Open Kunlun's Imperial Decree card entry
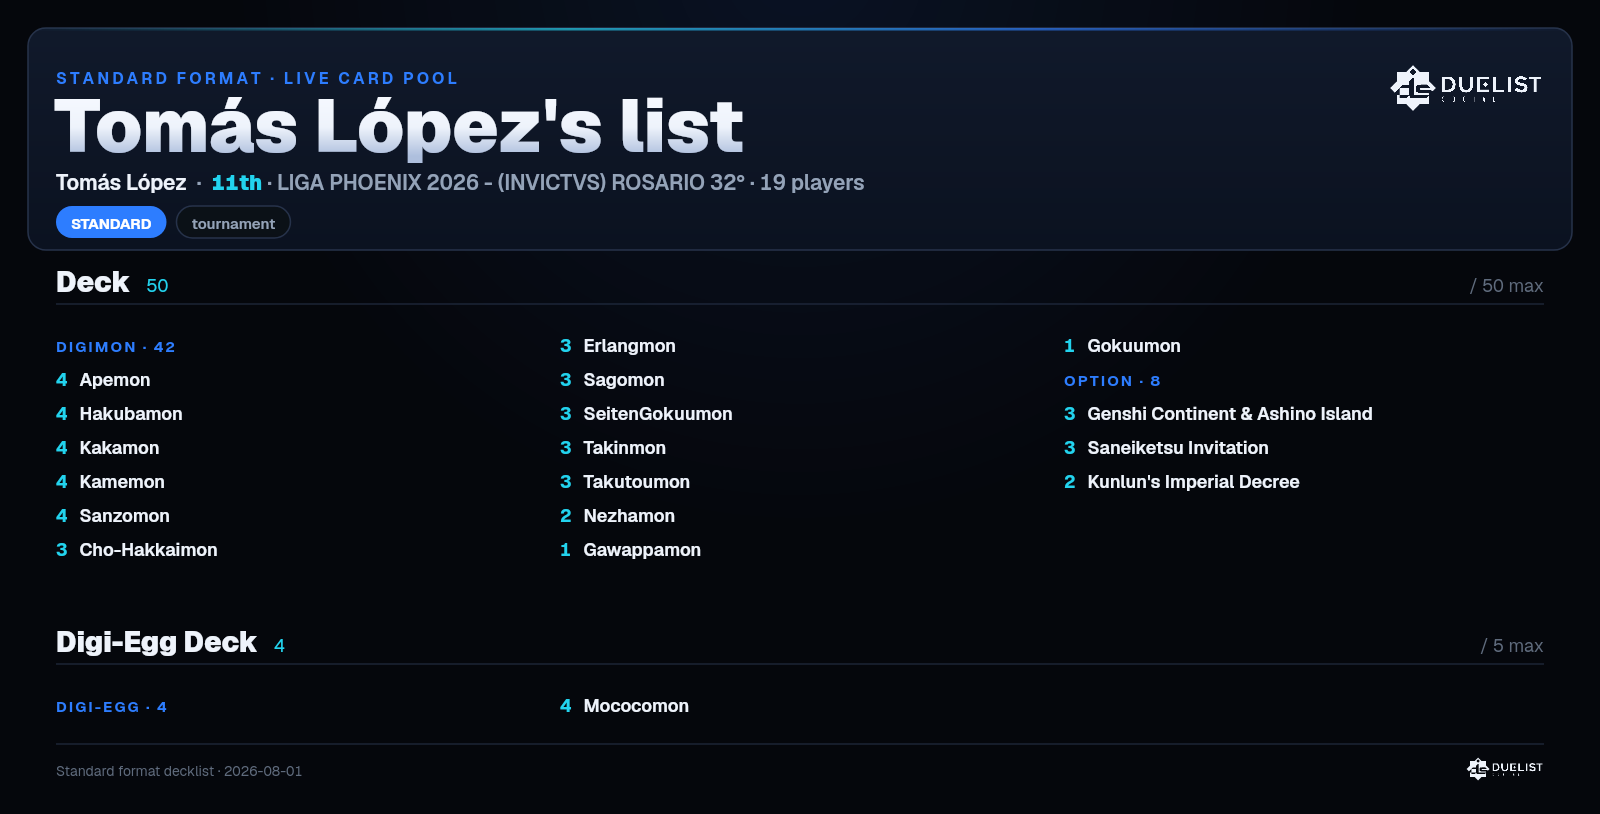This screenshot has width=1600, height=814. pos(1182,482)
